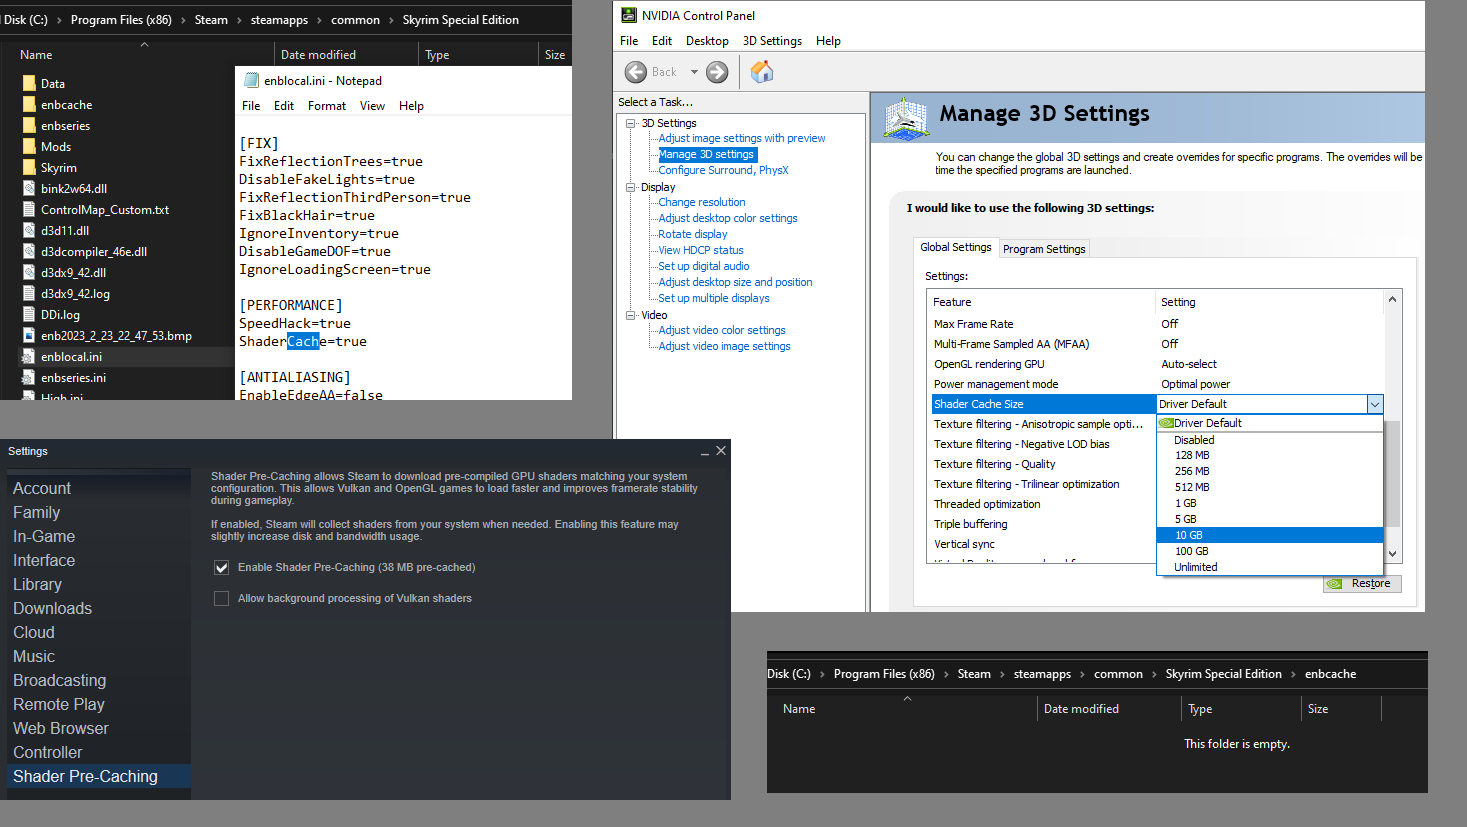The height and width of the screenshot is (827, 1467).
Task: Select the Mods folder icon
Action: (29, 147)
